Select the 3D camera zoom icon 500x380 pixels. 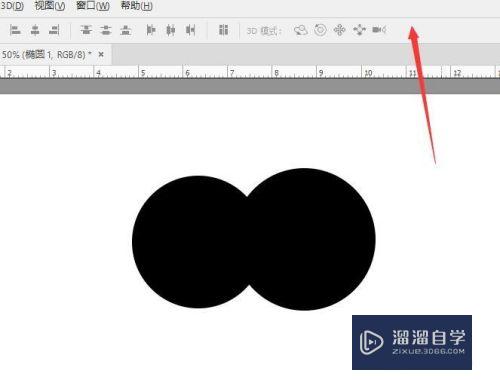click(x=379, y=30)
